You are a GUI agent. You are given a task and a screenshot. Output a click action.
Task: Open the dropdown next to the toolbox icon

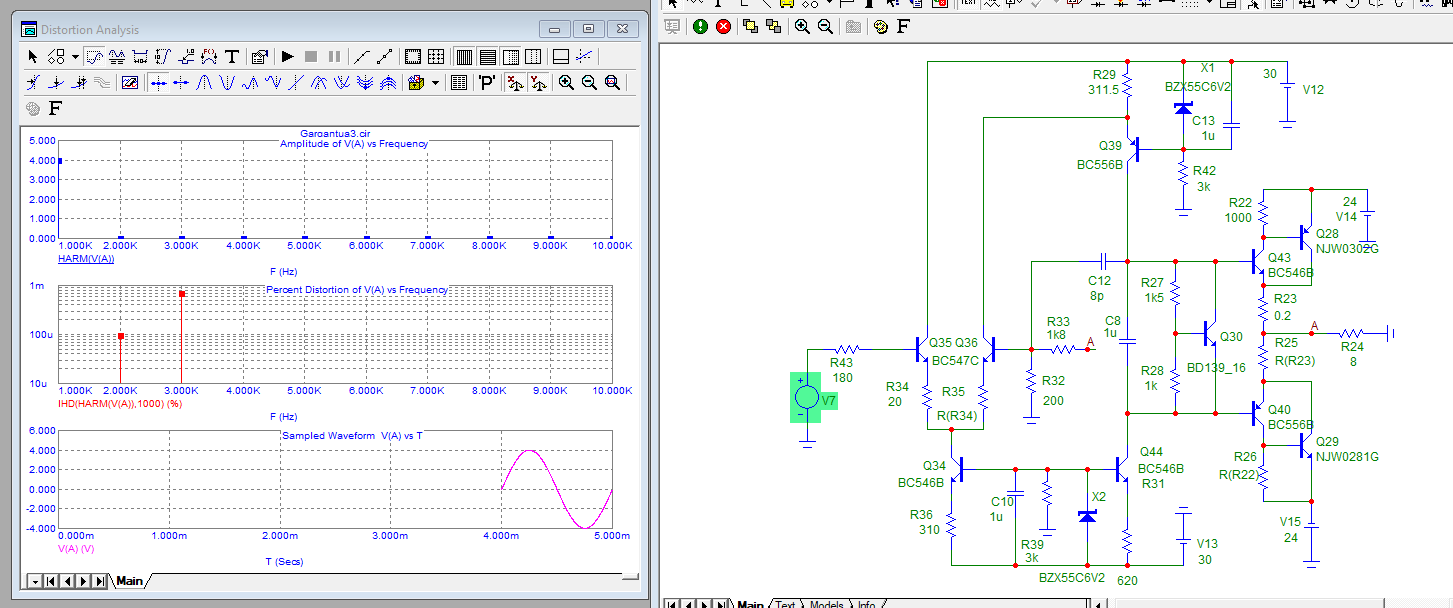(x=435, y=83)
